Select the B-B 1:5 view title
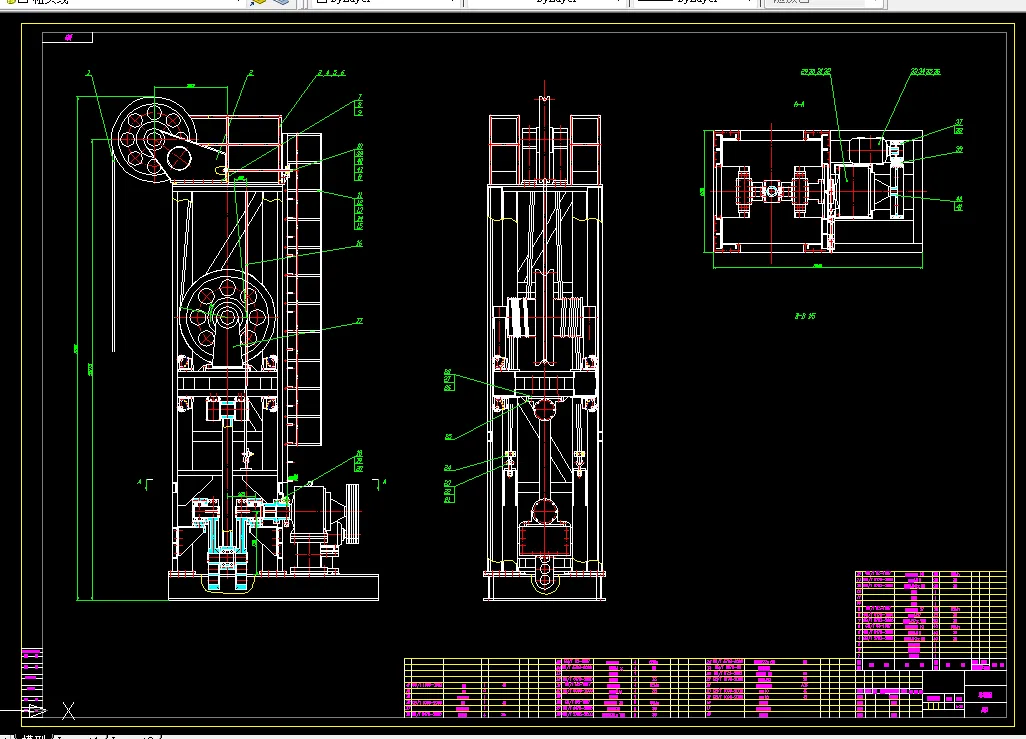The image size is (1026, 739). pos(805,315)
